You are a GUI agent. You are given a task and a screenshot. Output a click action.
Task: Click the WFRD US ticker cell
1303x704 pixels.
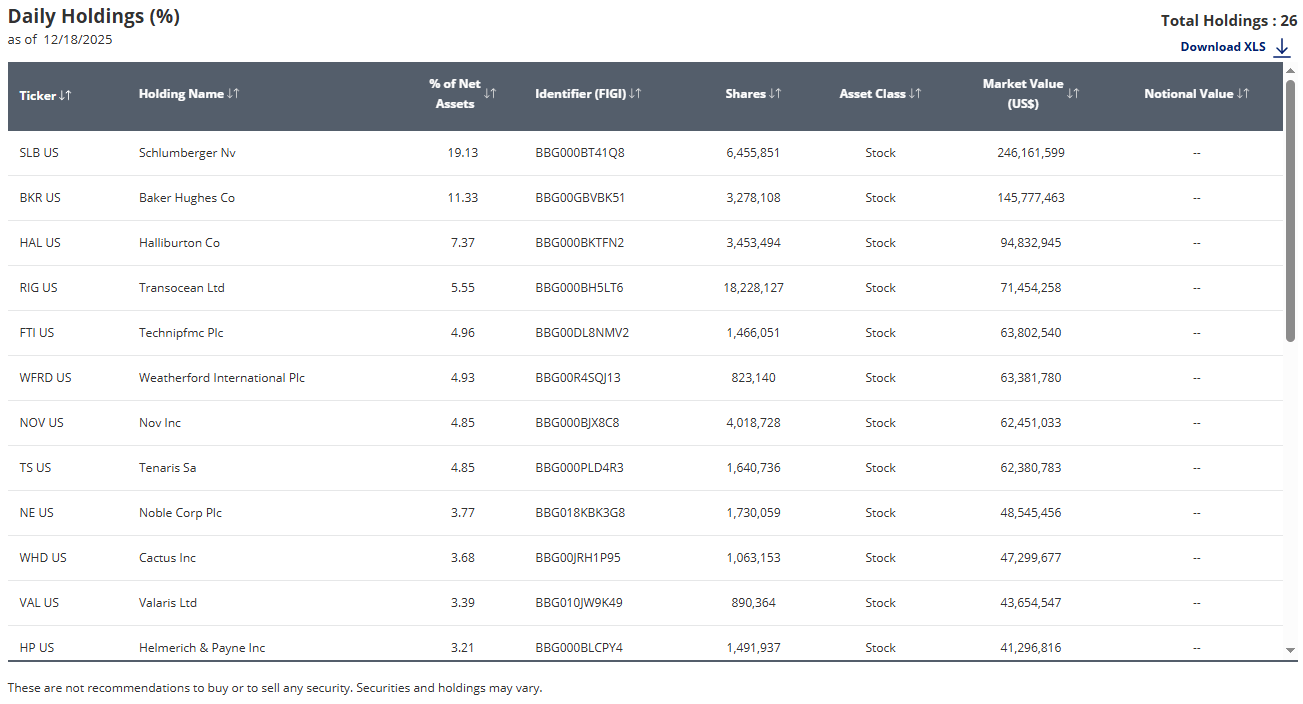coord(45,378)
